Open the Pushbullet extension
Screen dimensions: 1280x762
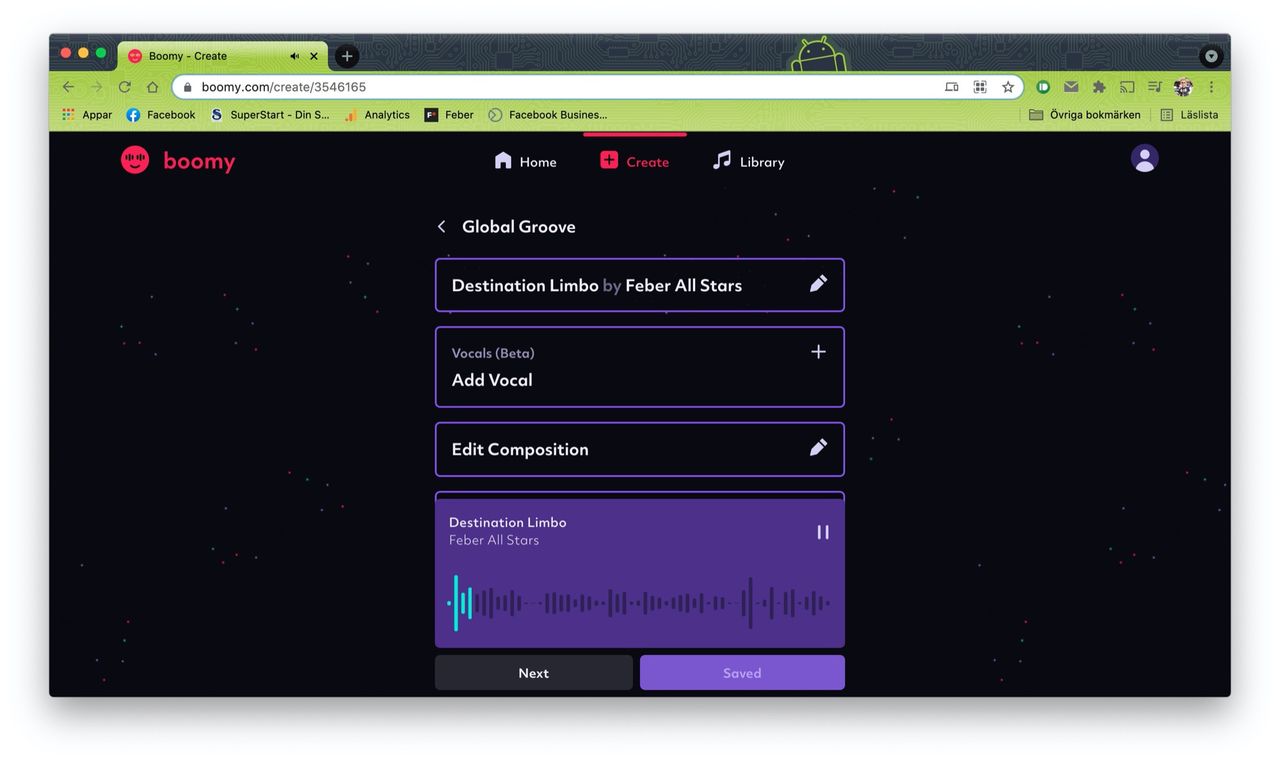click(1043, 87)
